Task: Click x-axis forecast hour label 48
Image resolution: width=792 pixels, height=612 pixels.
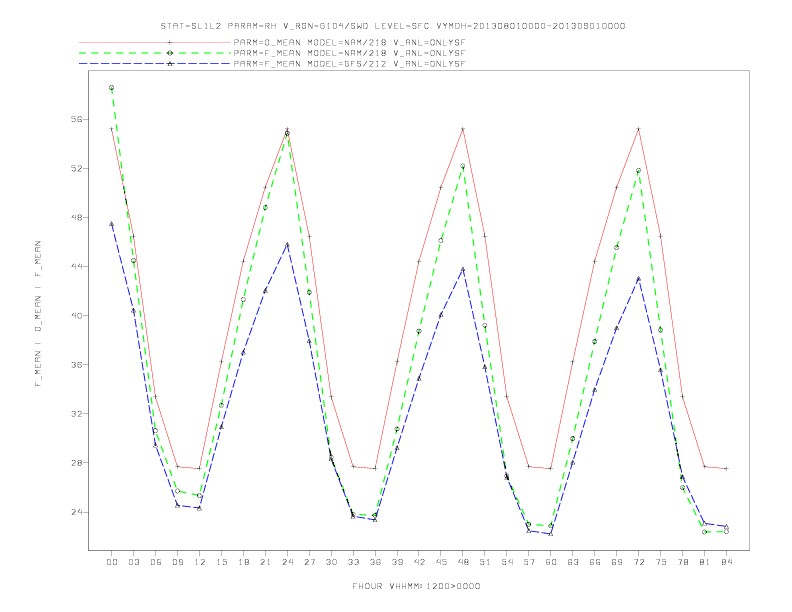Action: click(x=463, y=562)
